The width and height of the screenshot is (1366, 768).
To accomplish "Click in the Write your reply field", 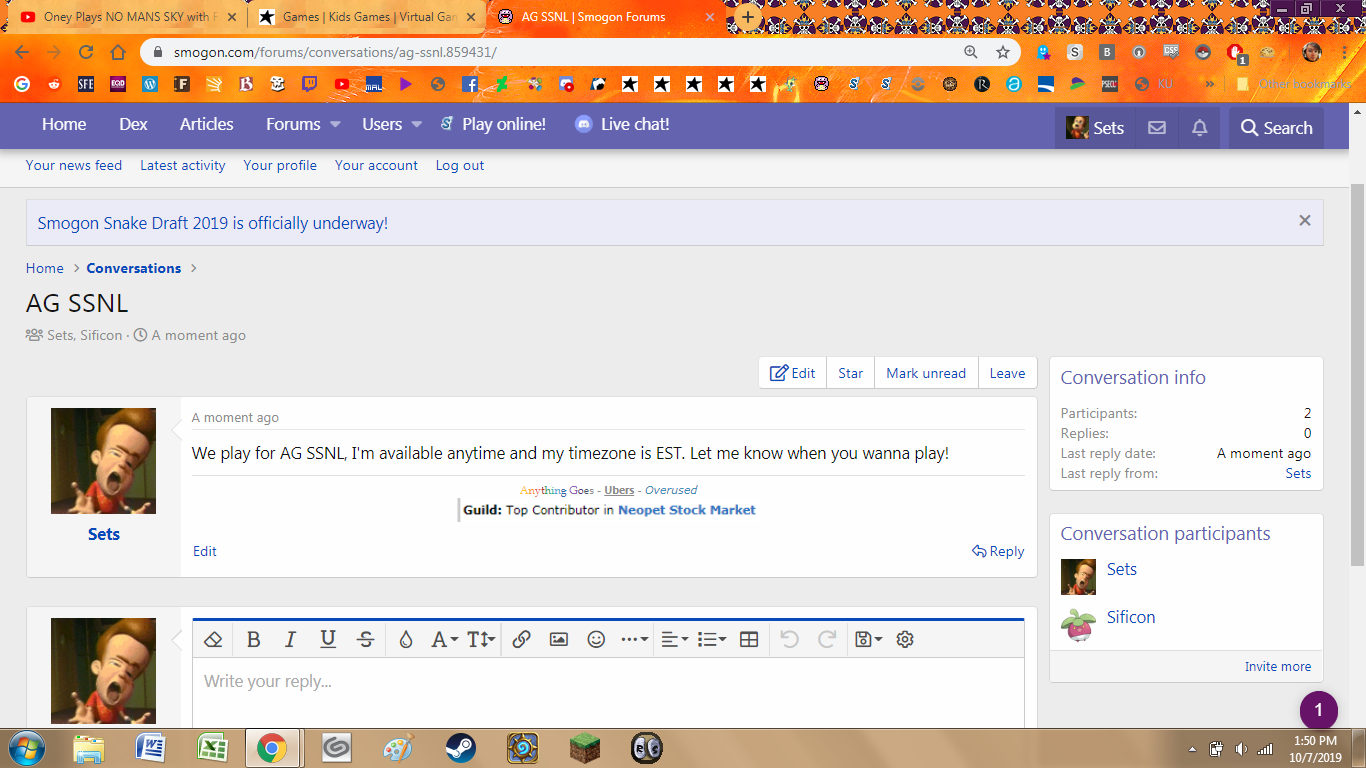I will [608, 690].
